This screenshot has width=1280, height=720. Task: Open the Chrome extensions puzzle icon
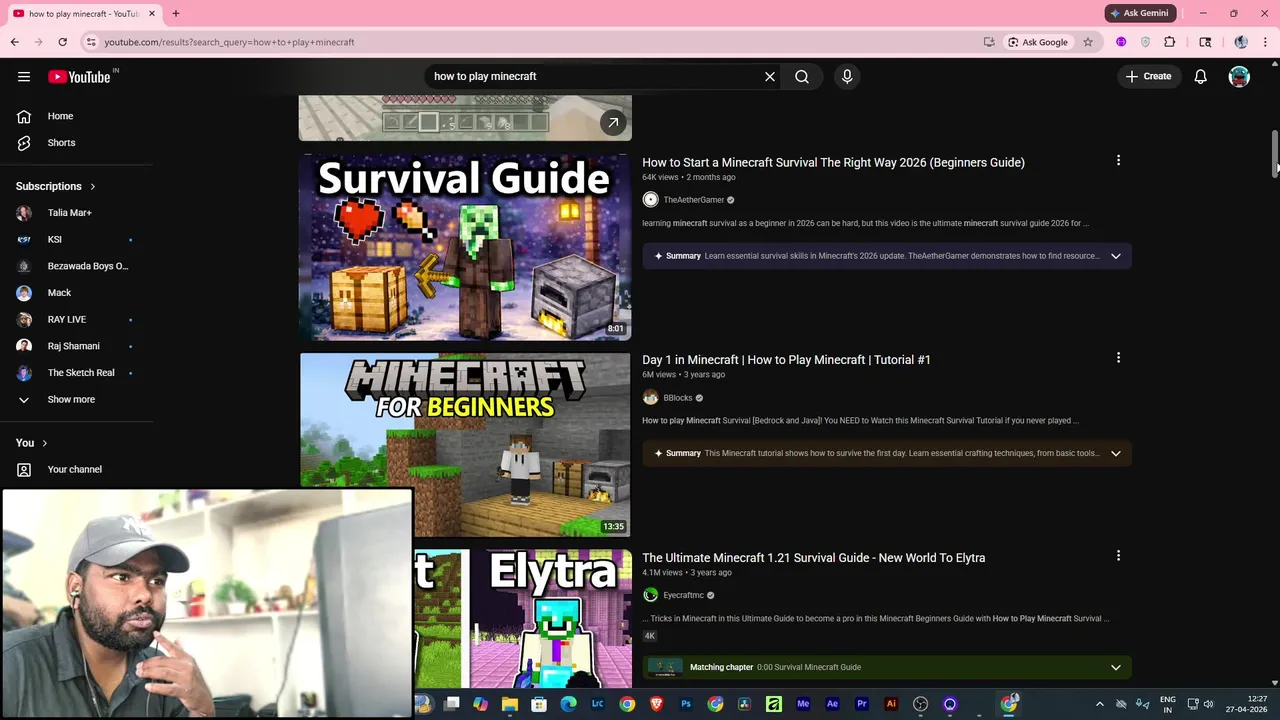tap(1169, 42)
